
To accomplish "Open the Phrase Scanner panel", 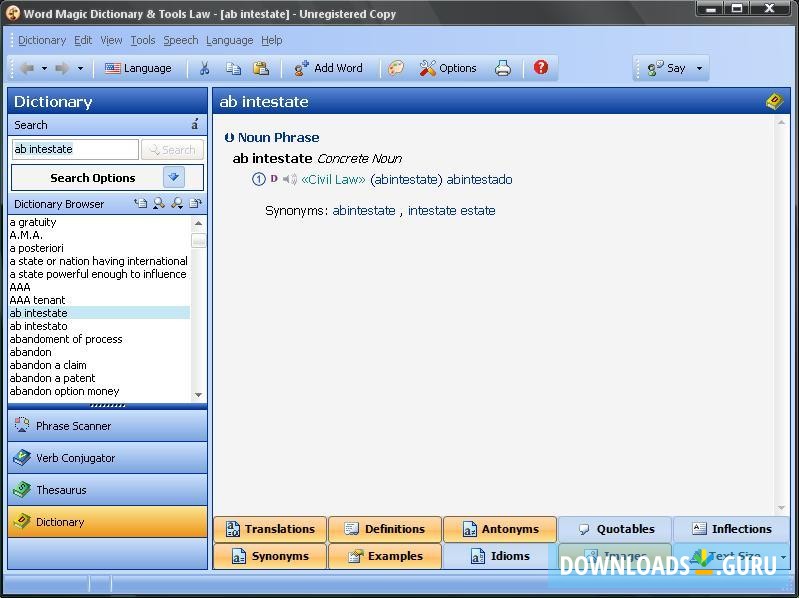I will click(x=108, y=426).
